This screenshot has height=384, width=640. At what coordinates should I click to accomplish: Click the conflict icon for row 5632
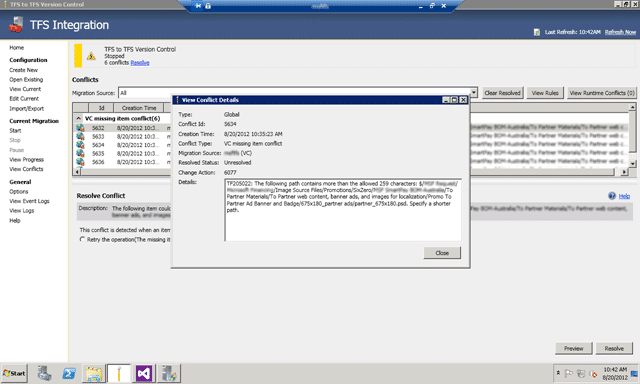[x=80, y=128]
